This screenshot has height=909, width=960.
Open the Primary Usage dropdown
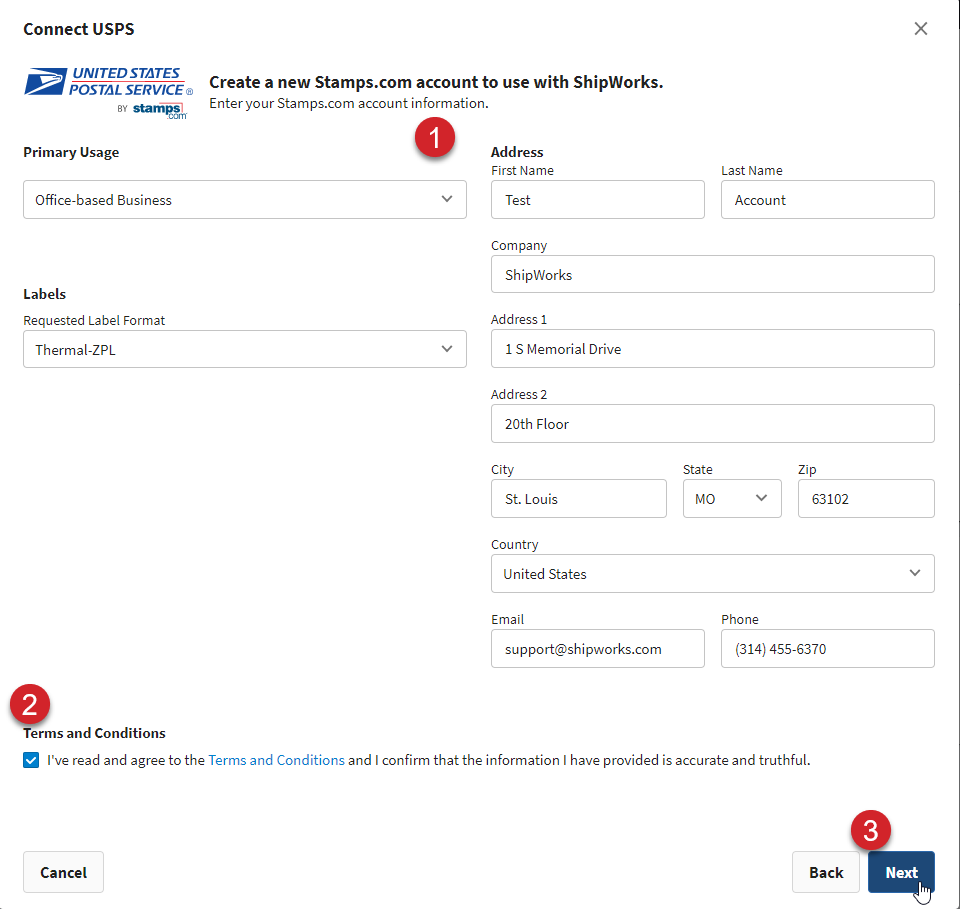(x=245, y=200)
